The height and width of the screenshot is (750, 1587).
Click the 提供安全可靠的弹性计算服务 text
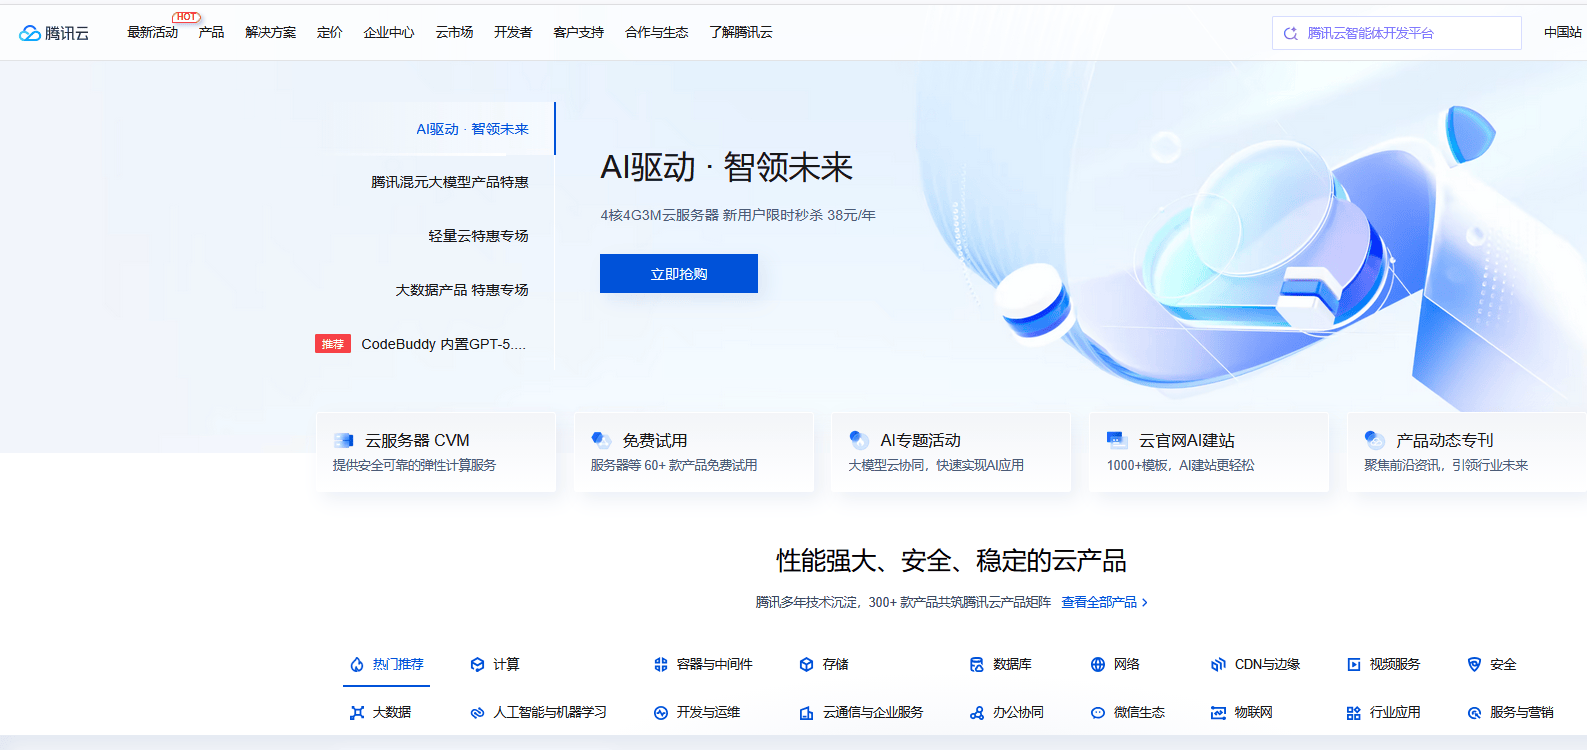point(414,465)
